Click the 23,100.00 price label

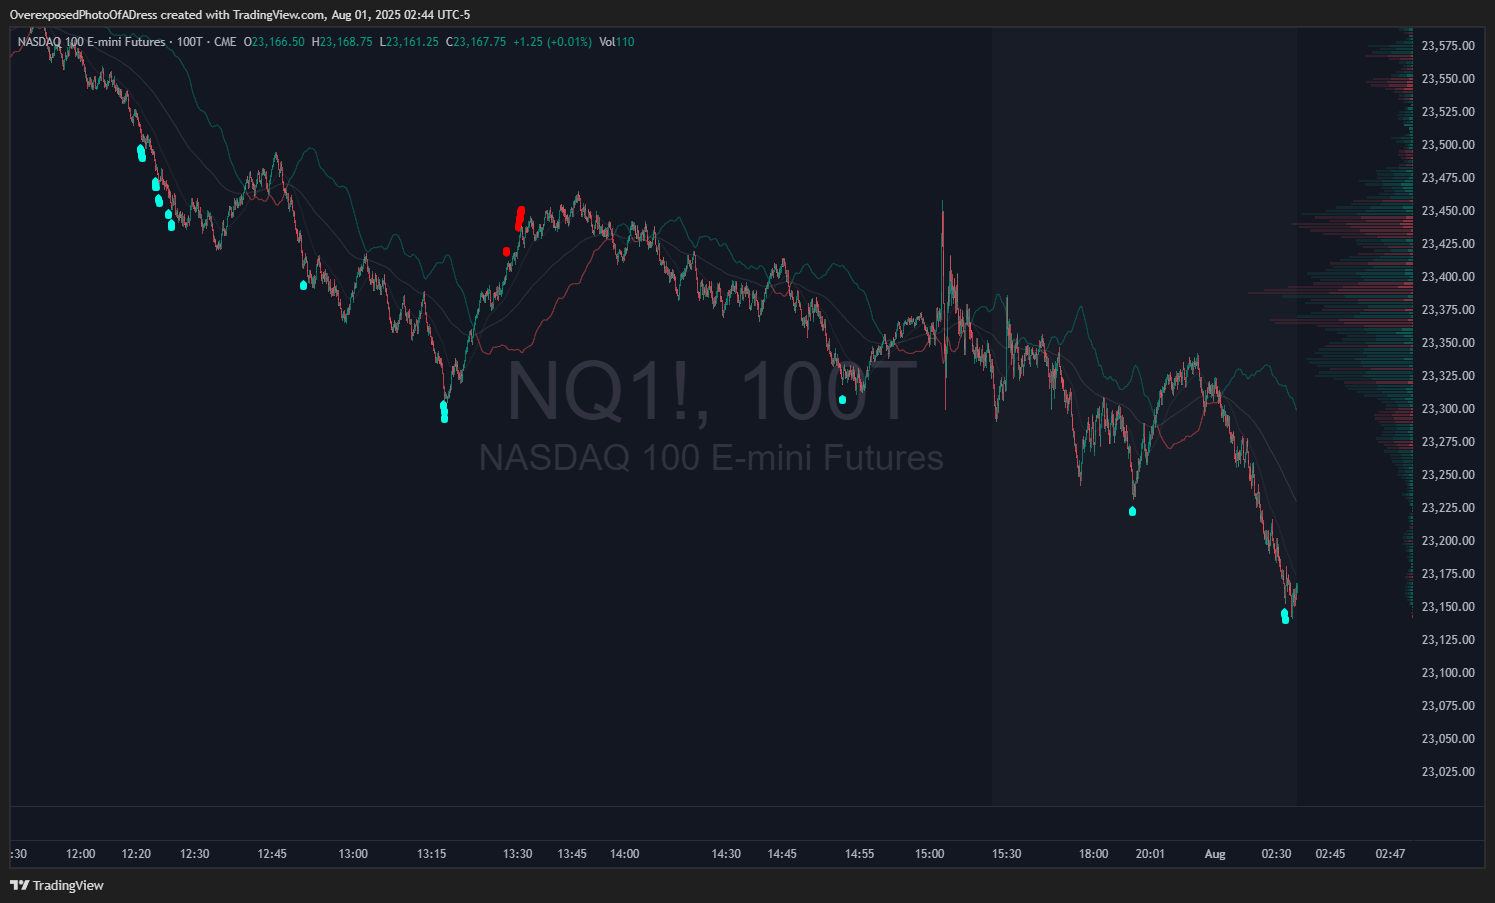pos(1448,673)
